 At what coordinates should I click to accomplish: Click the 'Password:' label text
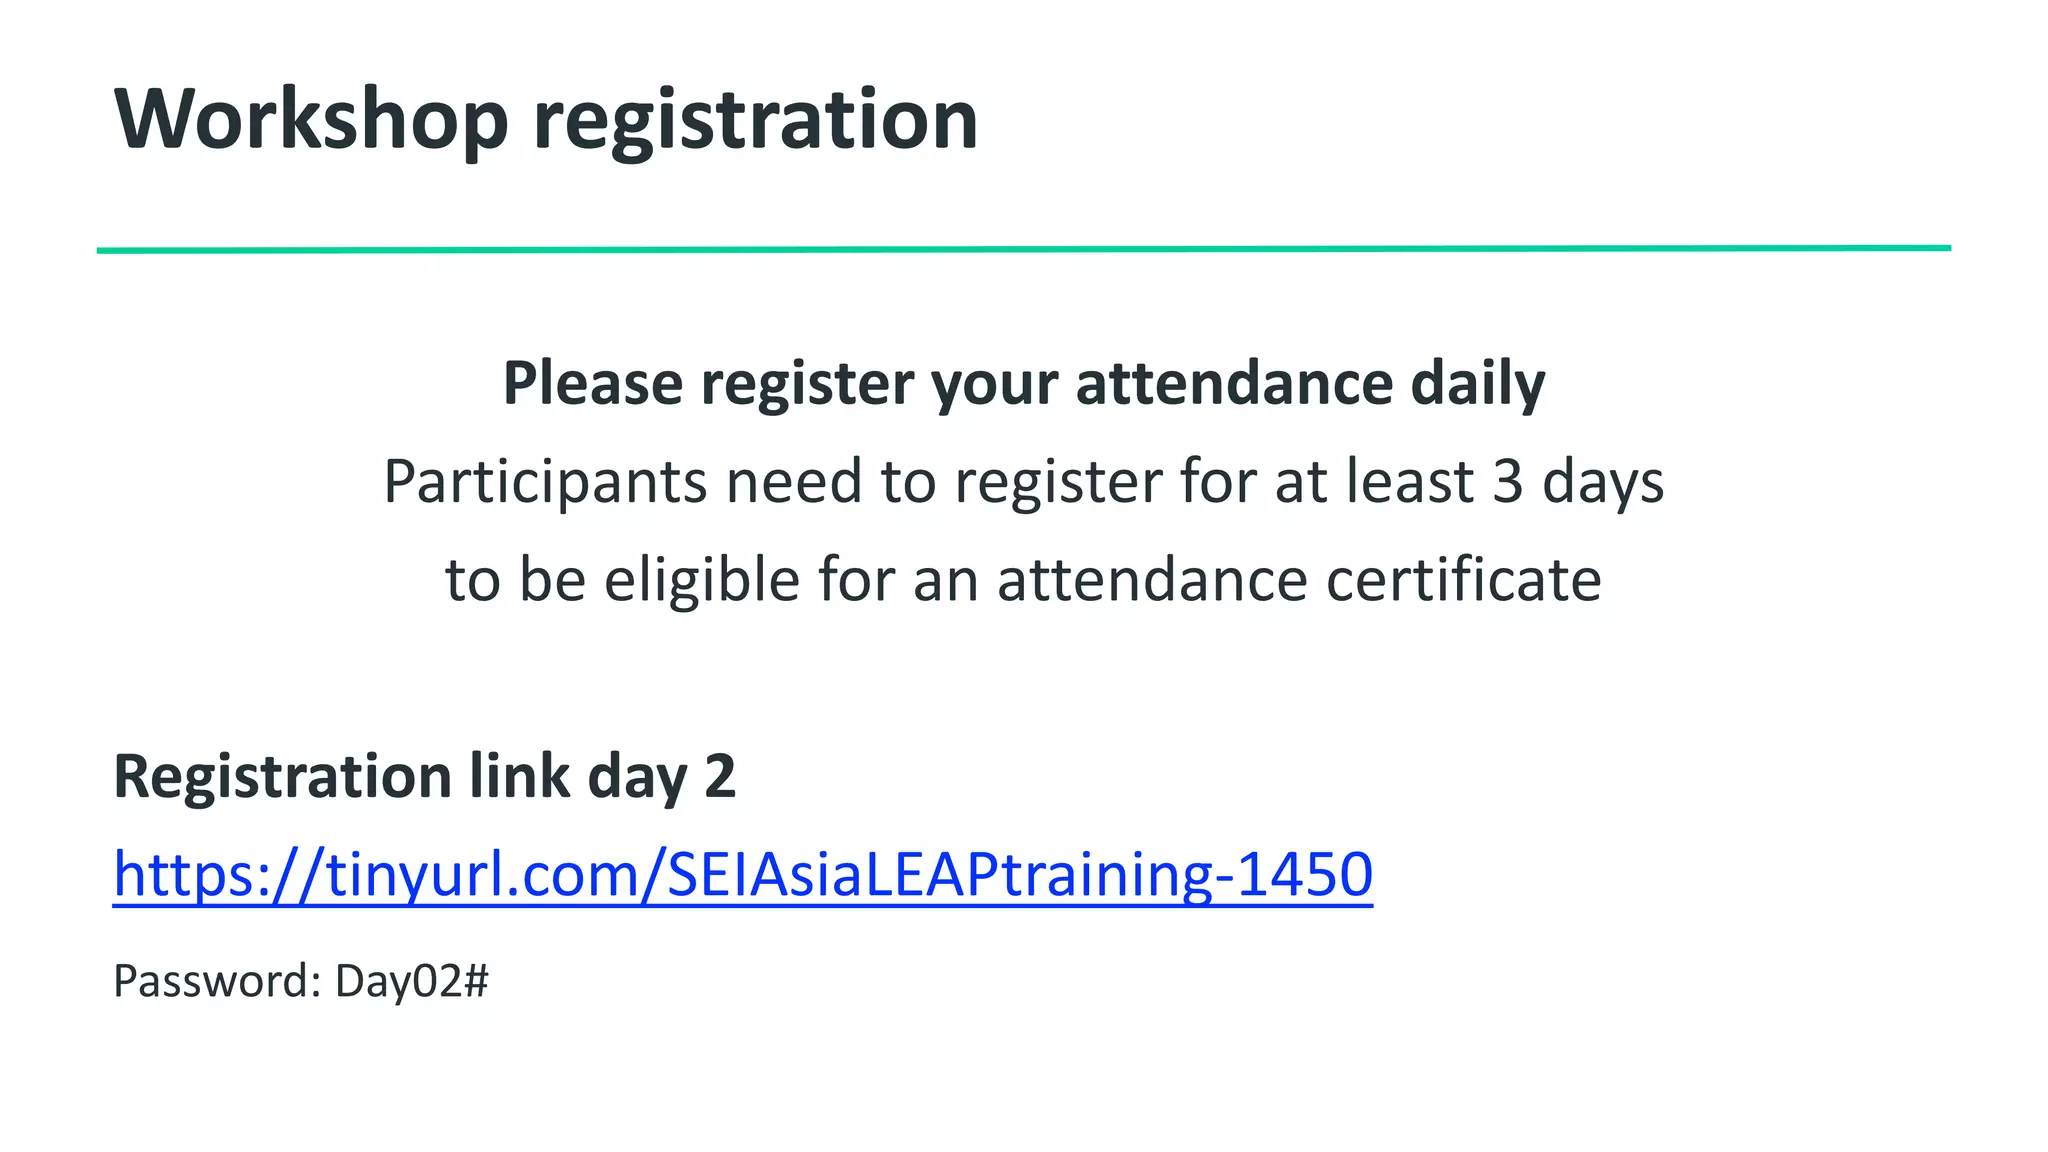coord(217,981)
